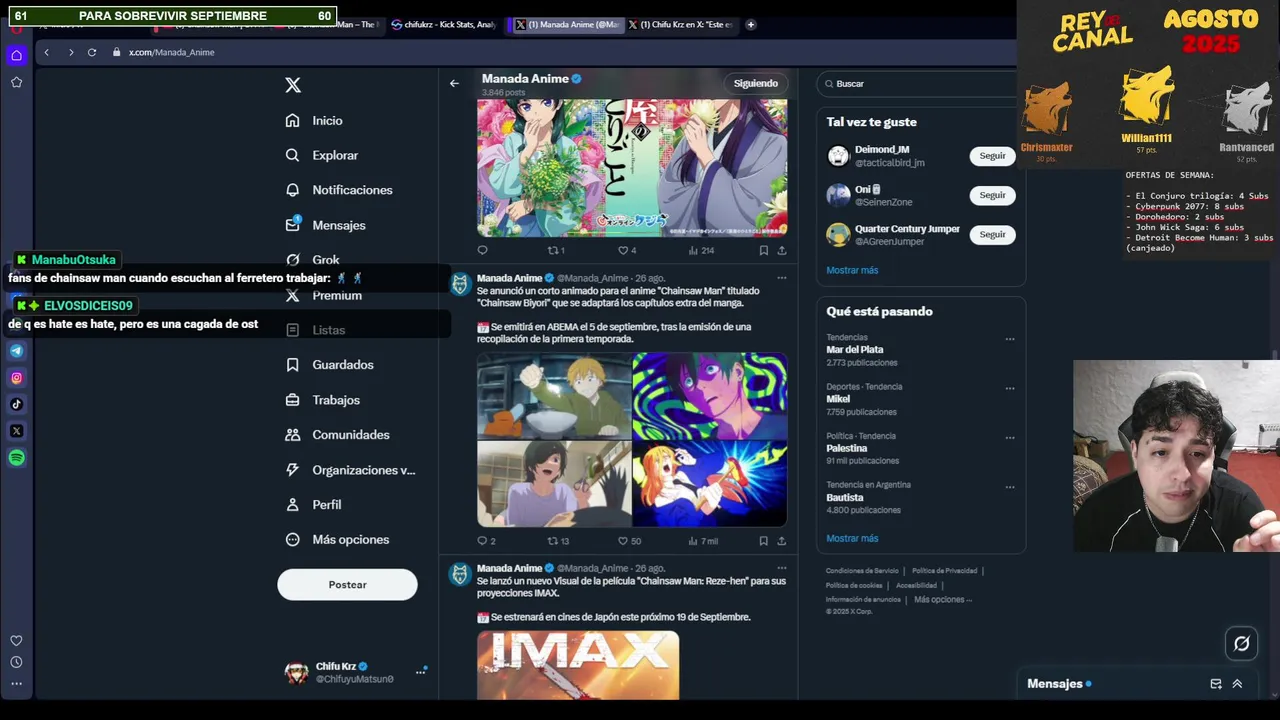Switch to Chifu Krz en X tab

point(680,24)
